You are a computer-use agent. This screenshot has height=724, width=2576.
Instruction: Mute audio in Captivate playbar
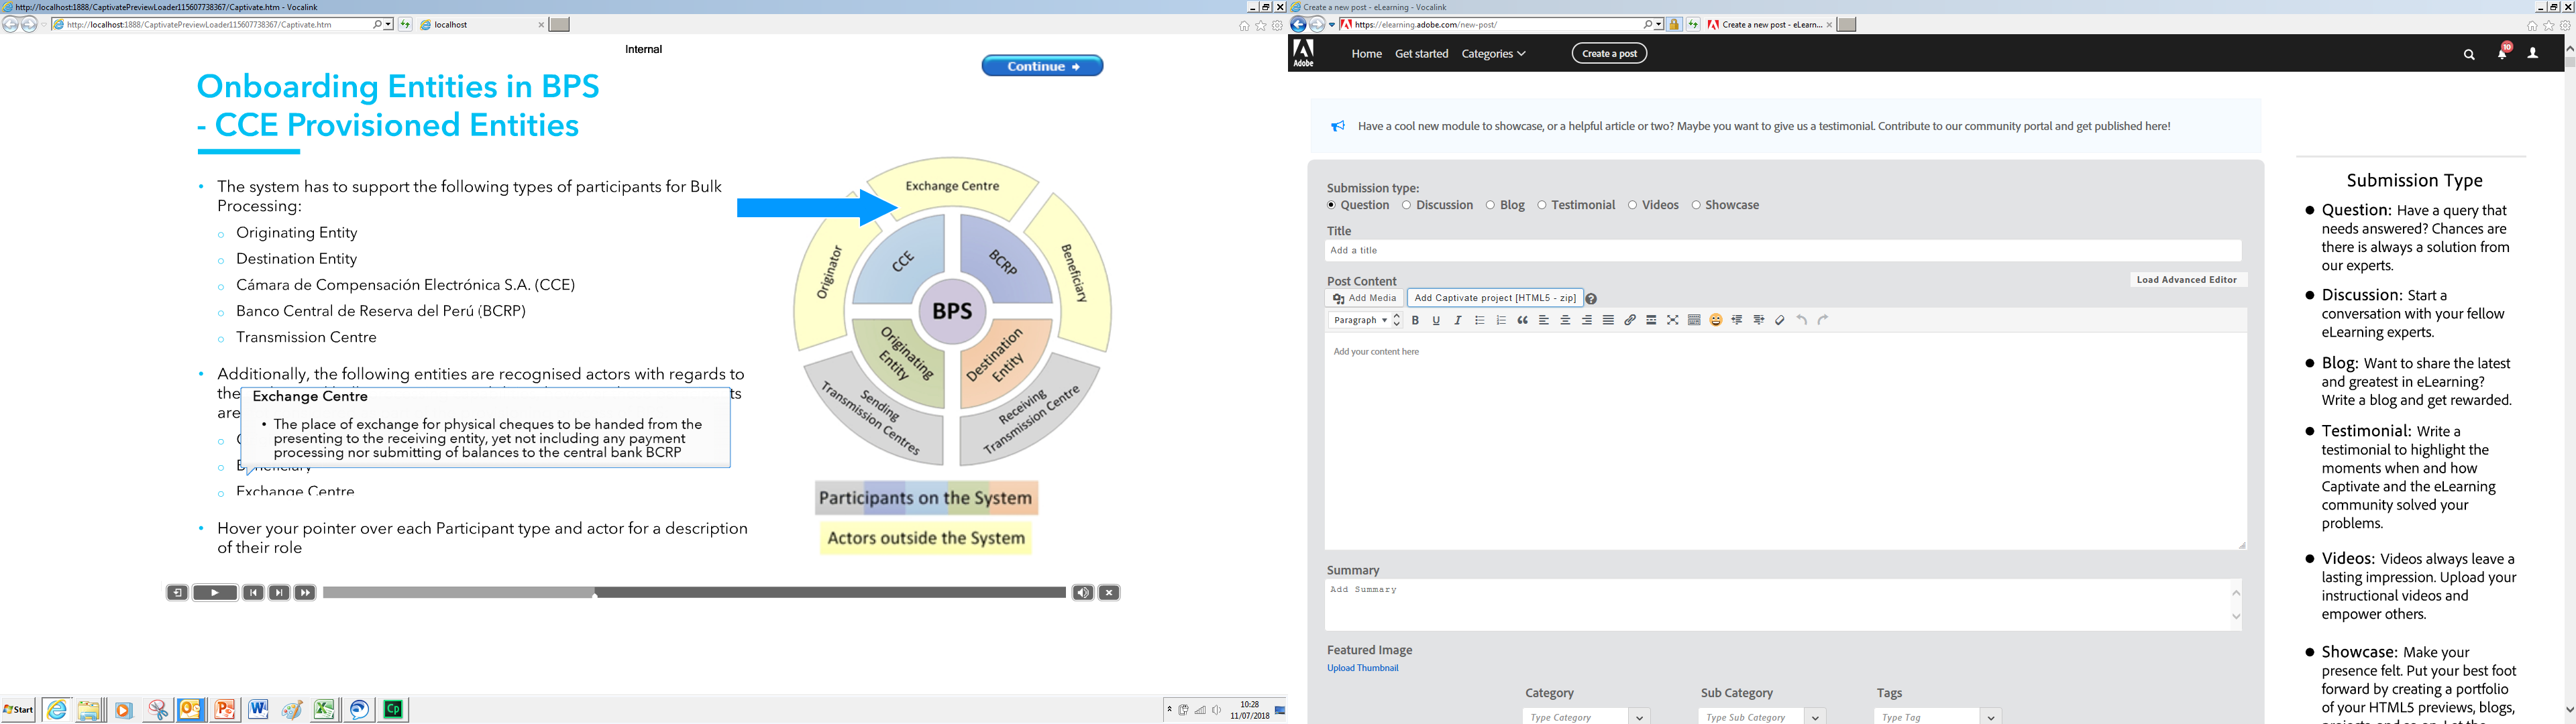tap(1082, 593)
